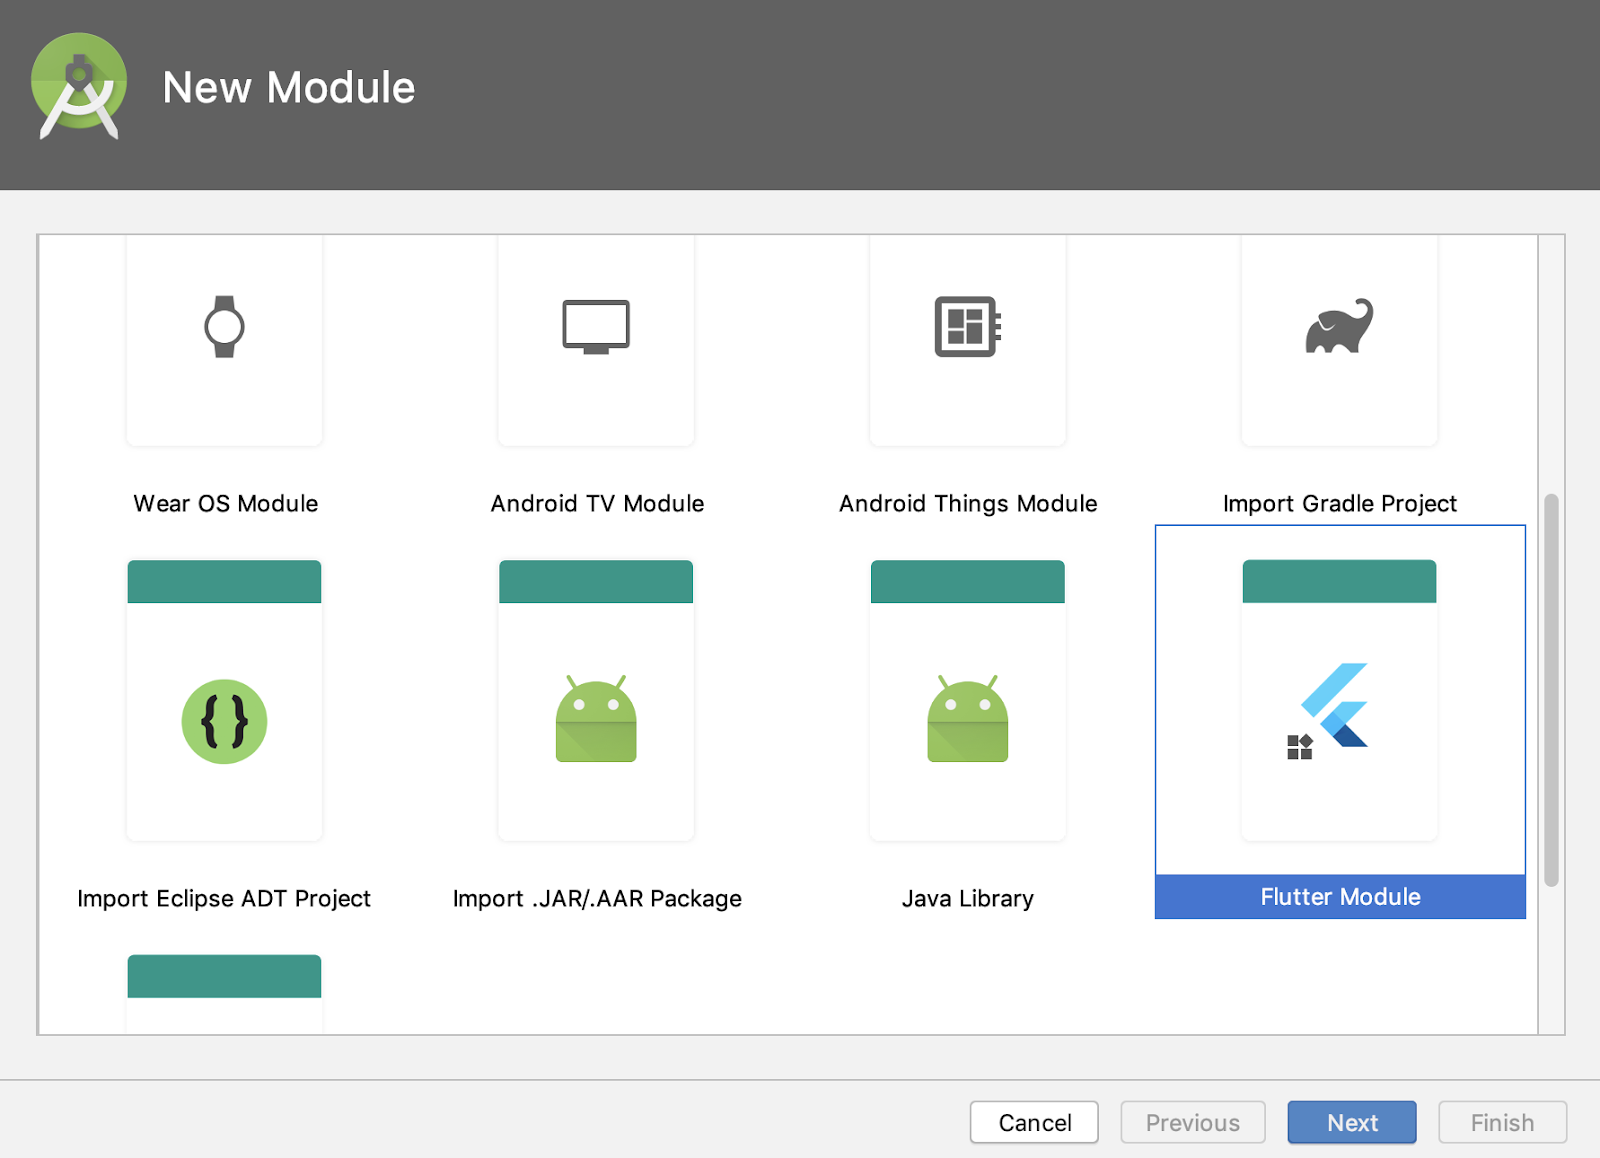Viewport: 1600px width, 1158px height.
Task: Click the Import Eclipse ADT Project label
Action: [x=224, y=898]
